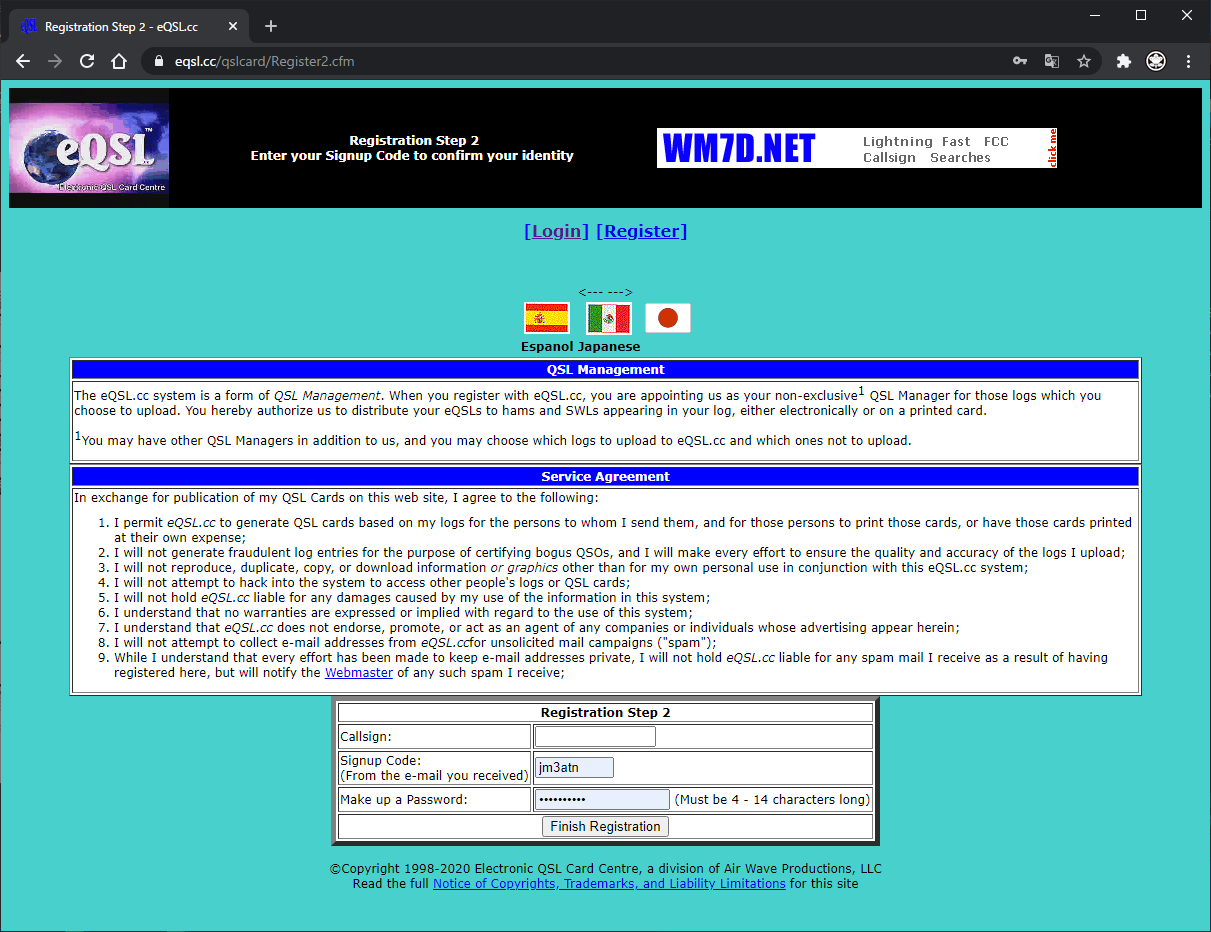Open the Google Translate icon
The image size is (1211, 932).
[1051, 61]
